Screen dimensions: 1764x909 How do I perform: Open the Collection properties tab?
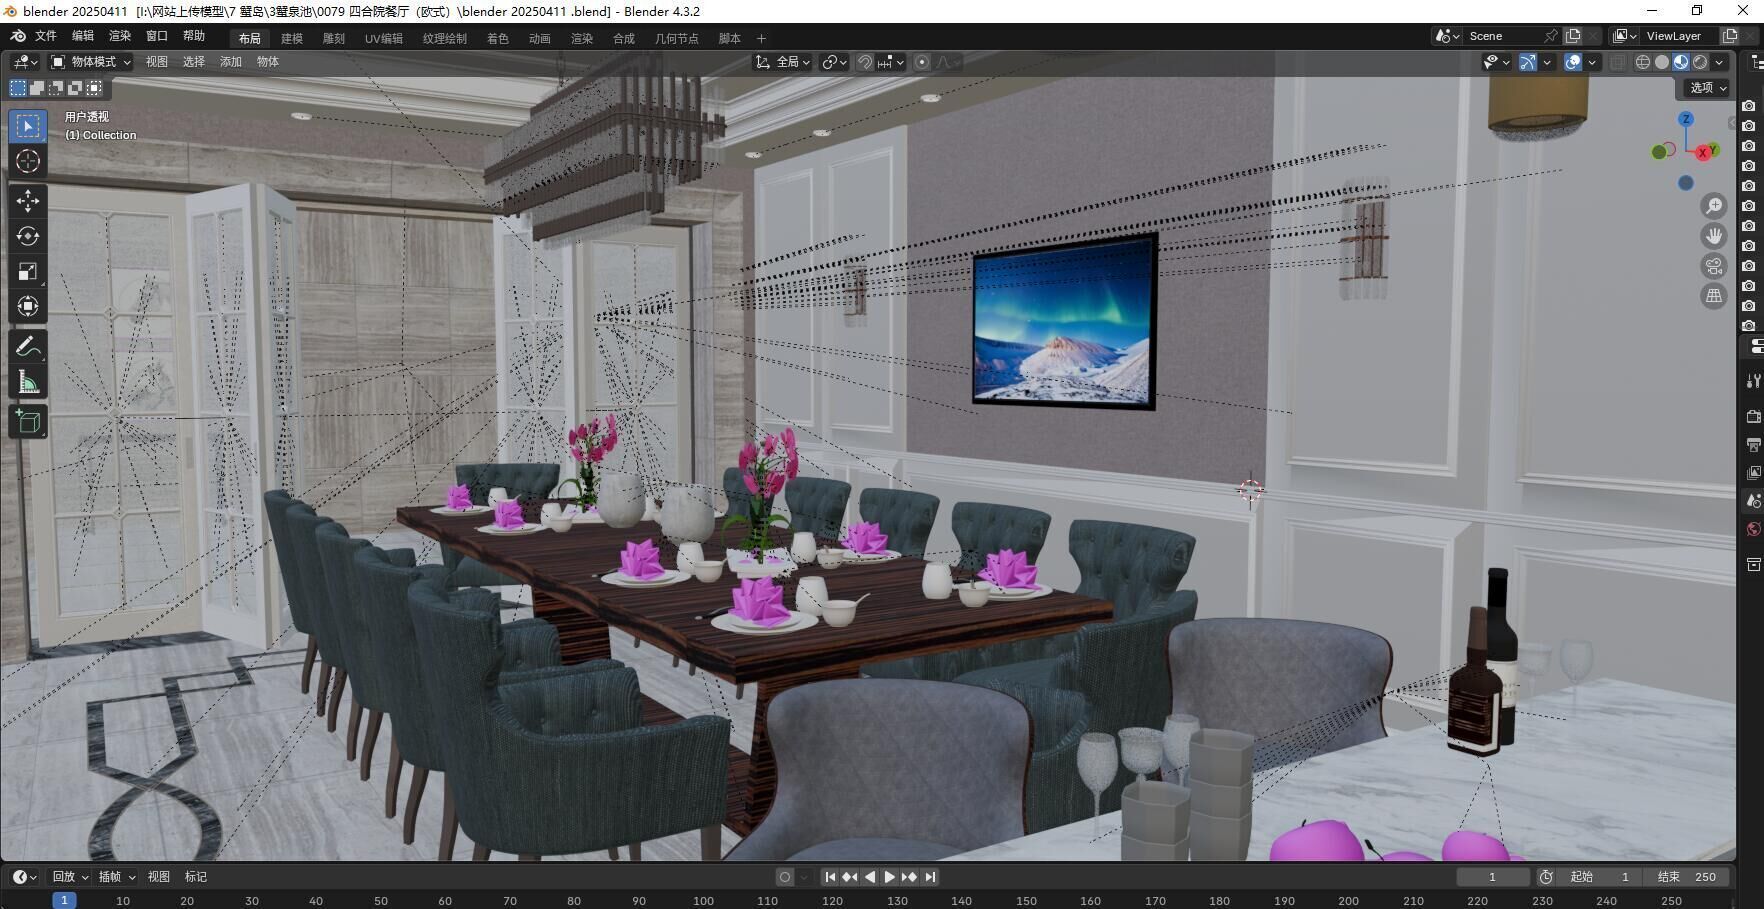1753,564
